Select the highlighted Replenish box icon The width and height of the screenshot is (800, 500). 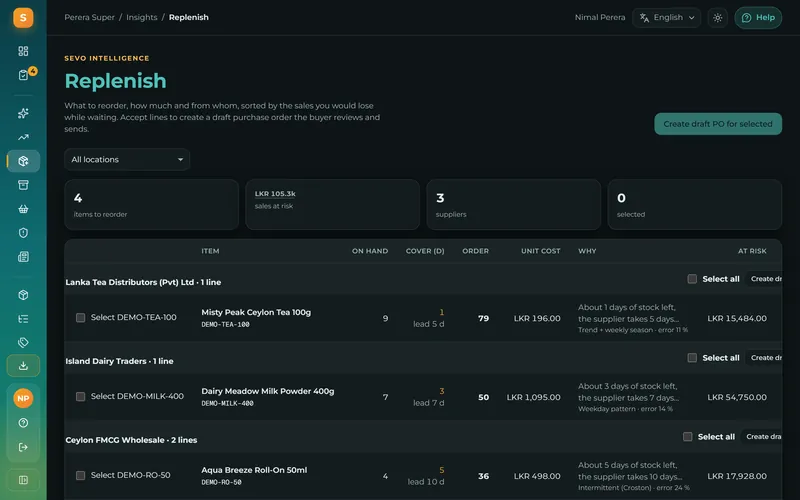coord(23,161)
